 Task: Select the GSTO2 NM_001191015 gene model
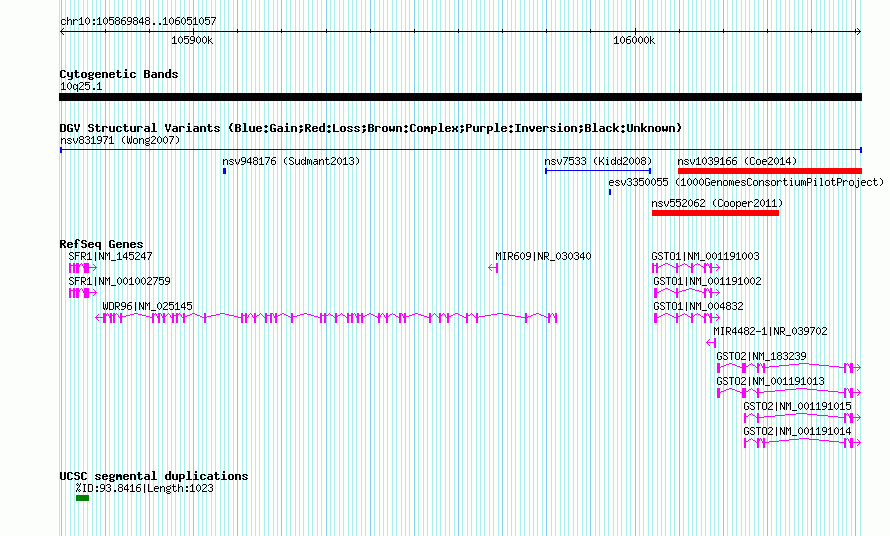point(803,417)
